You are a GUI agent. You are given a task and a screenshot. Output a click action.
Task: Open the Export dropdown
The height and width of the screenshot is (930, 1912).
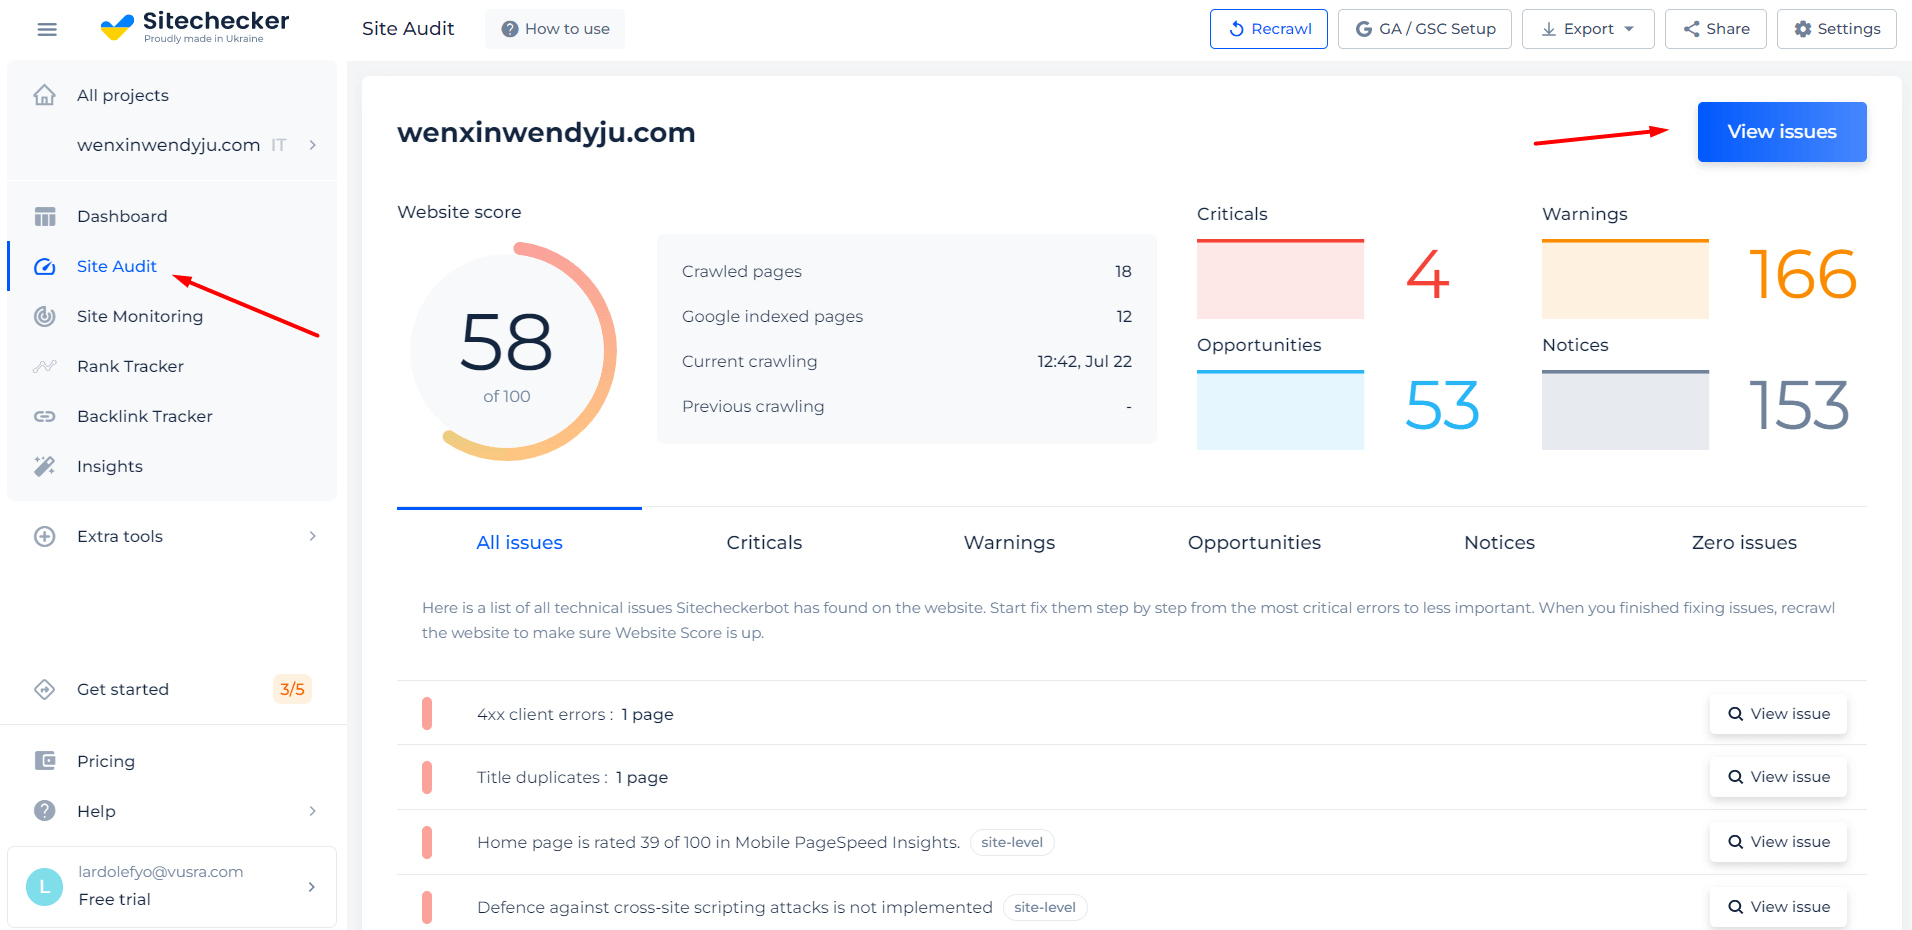tap(1588, 29)
